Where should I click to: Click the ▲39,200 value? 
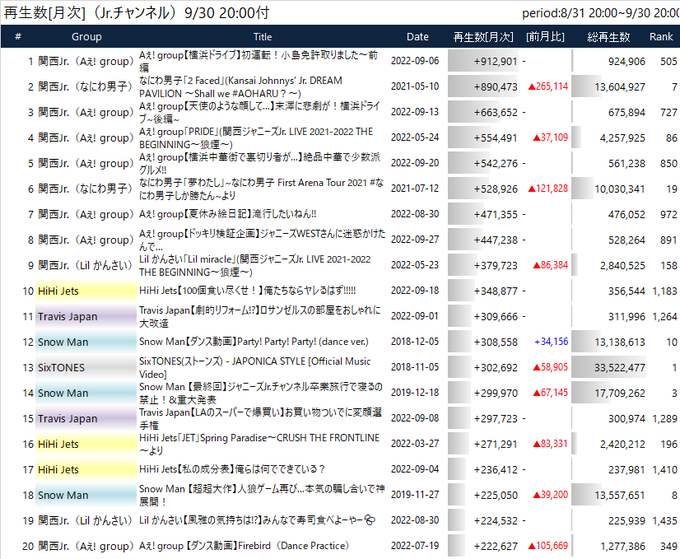pyautogui.click(x=550, y=495)
